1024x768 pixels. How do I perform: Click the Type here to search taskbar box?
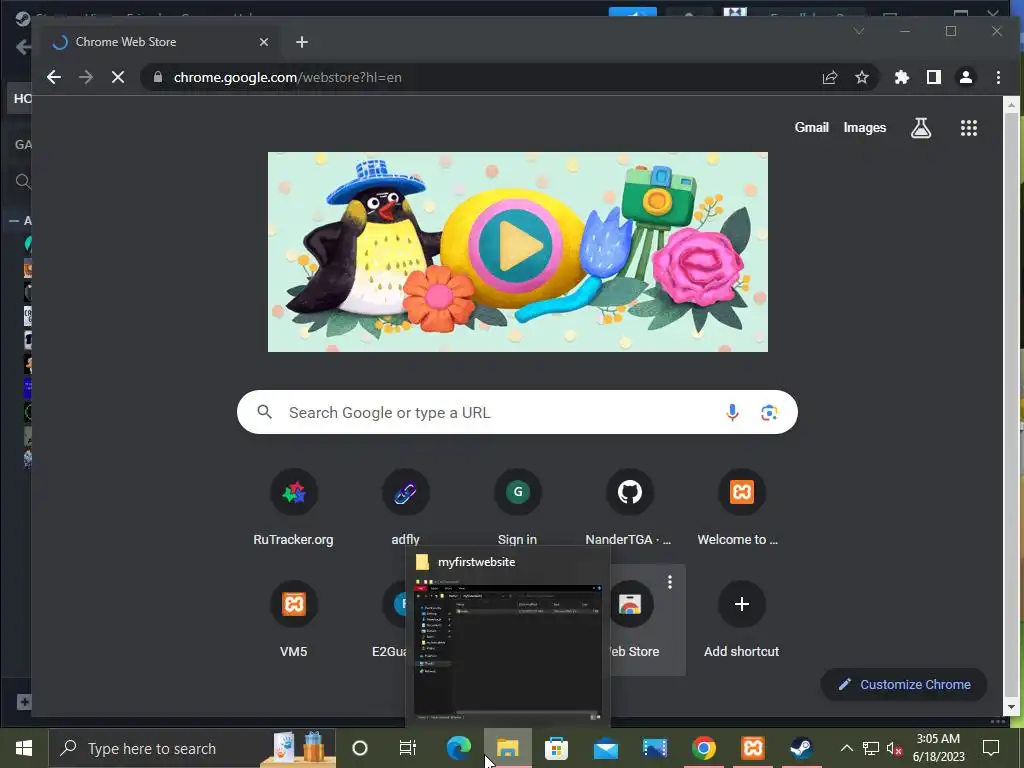click(192, 748)
